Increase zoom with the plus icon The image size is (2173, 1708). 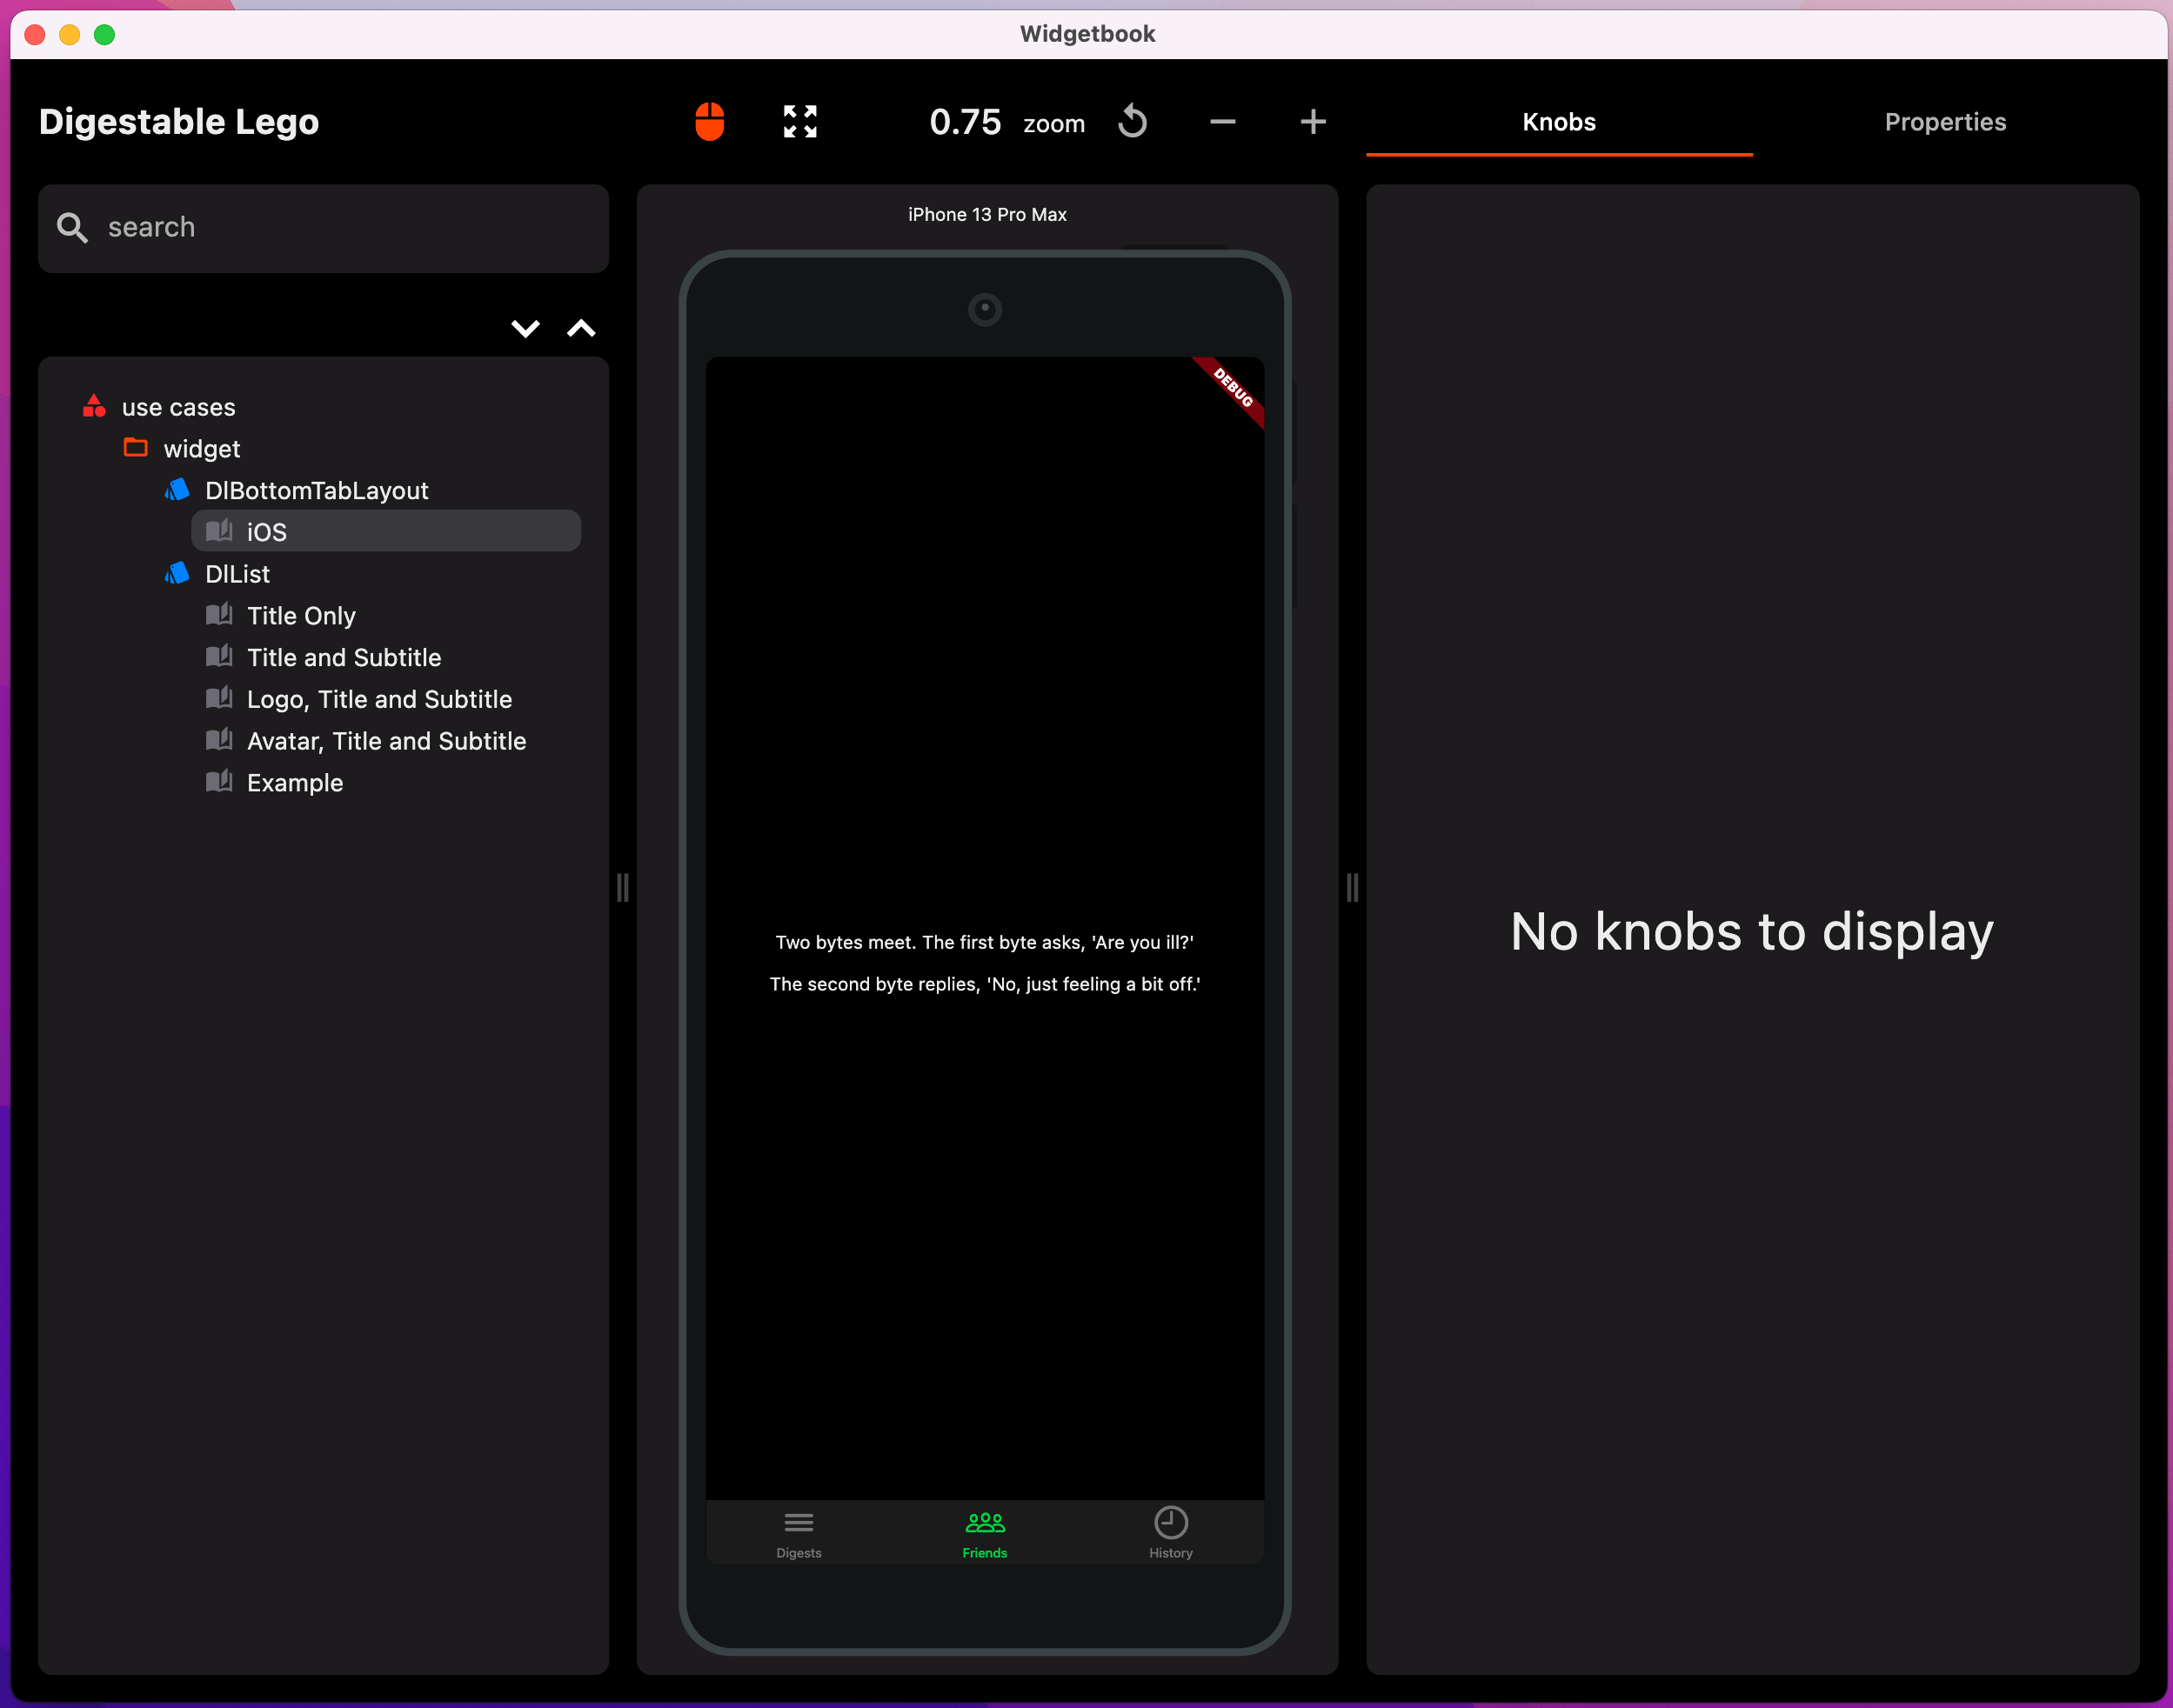(x=1313, y=122)
